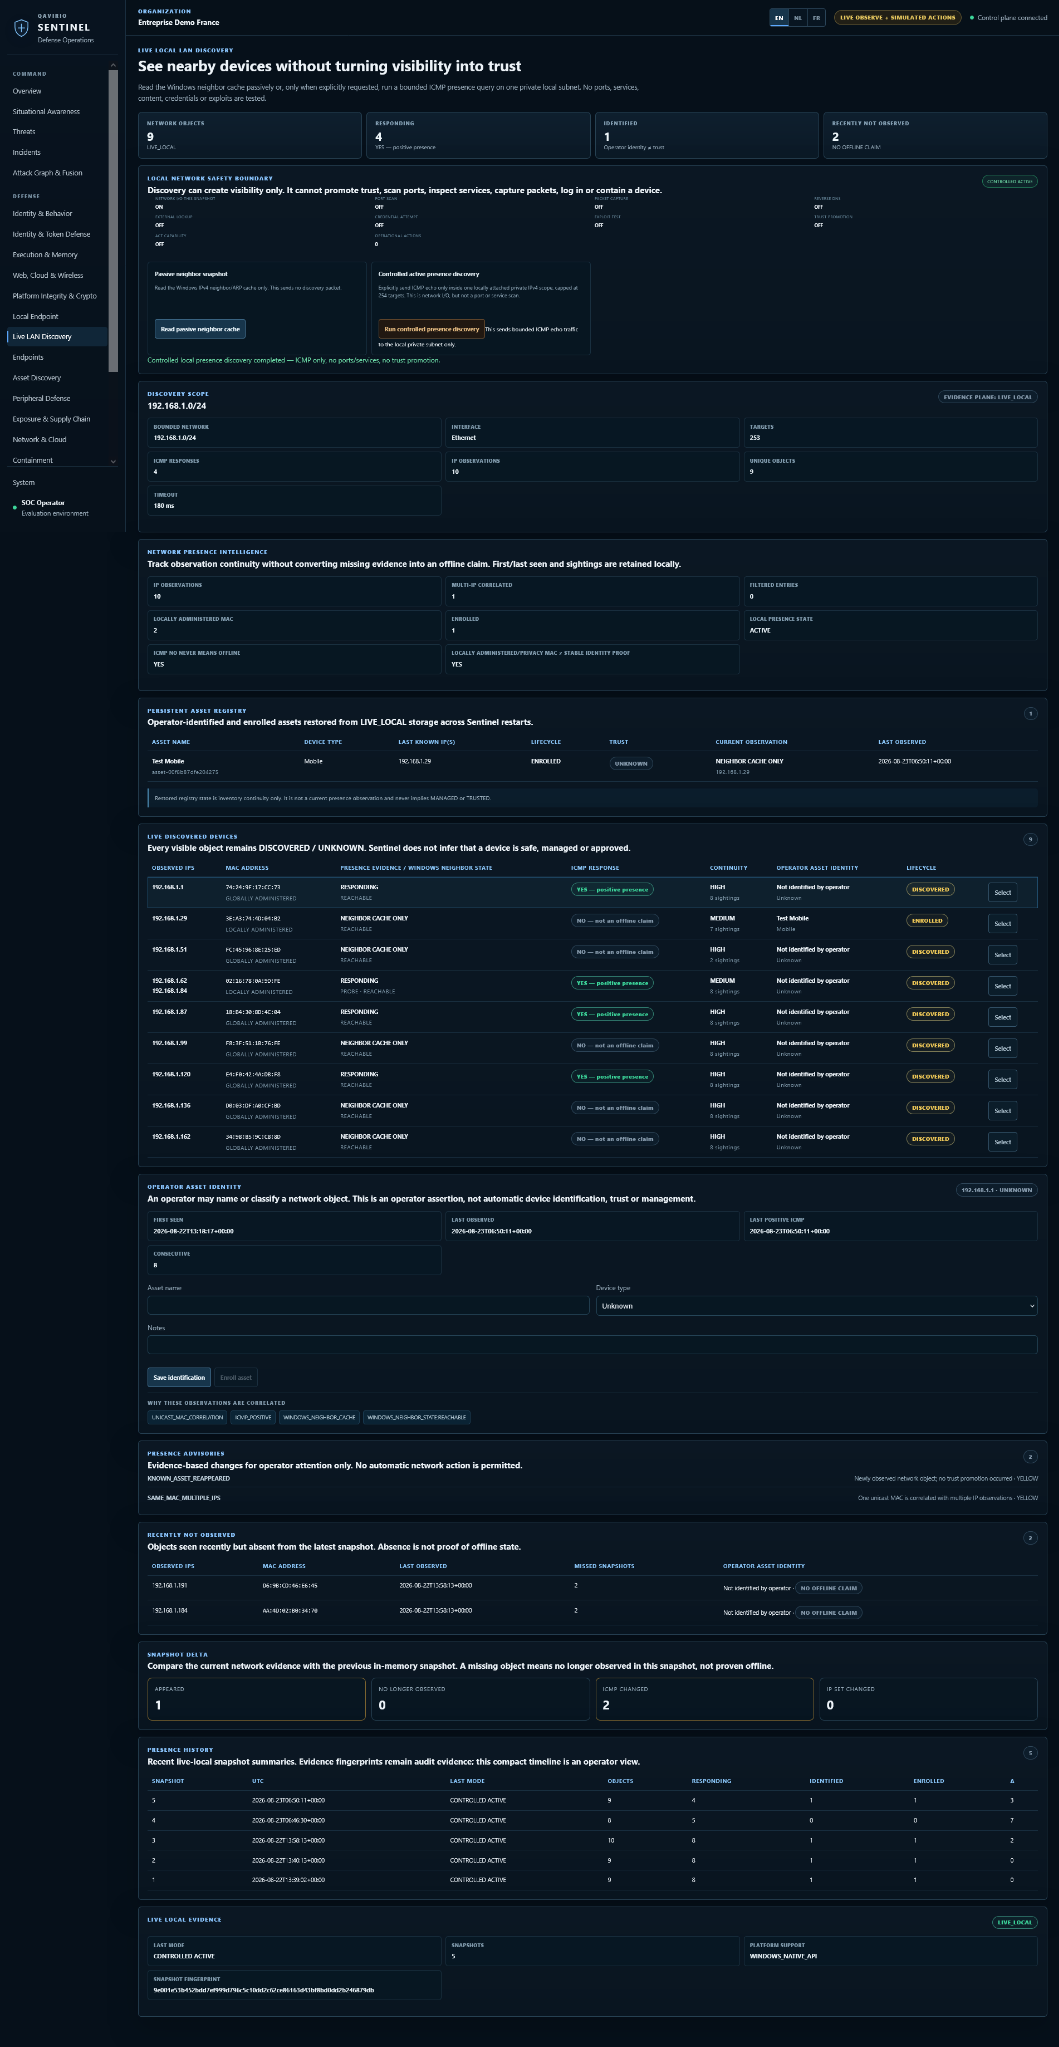Screen dimensions: 1059x2047
Task: Click Run controlled presence discovery button
Action: (x=431, y=329)
